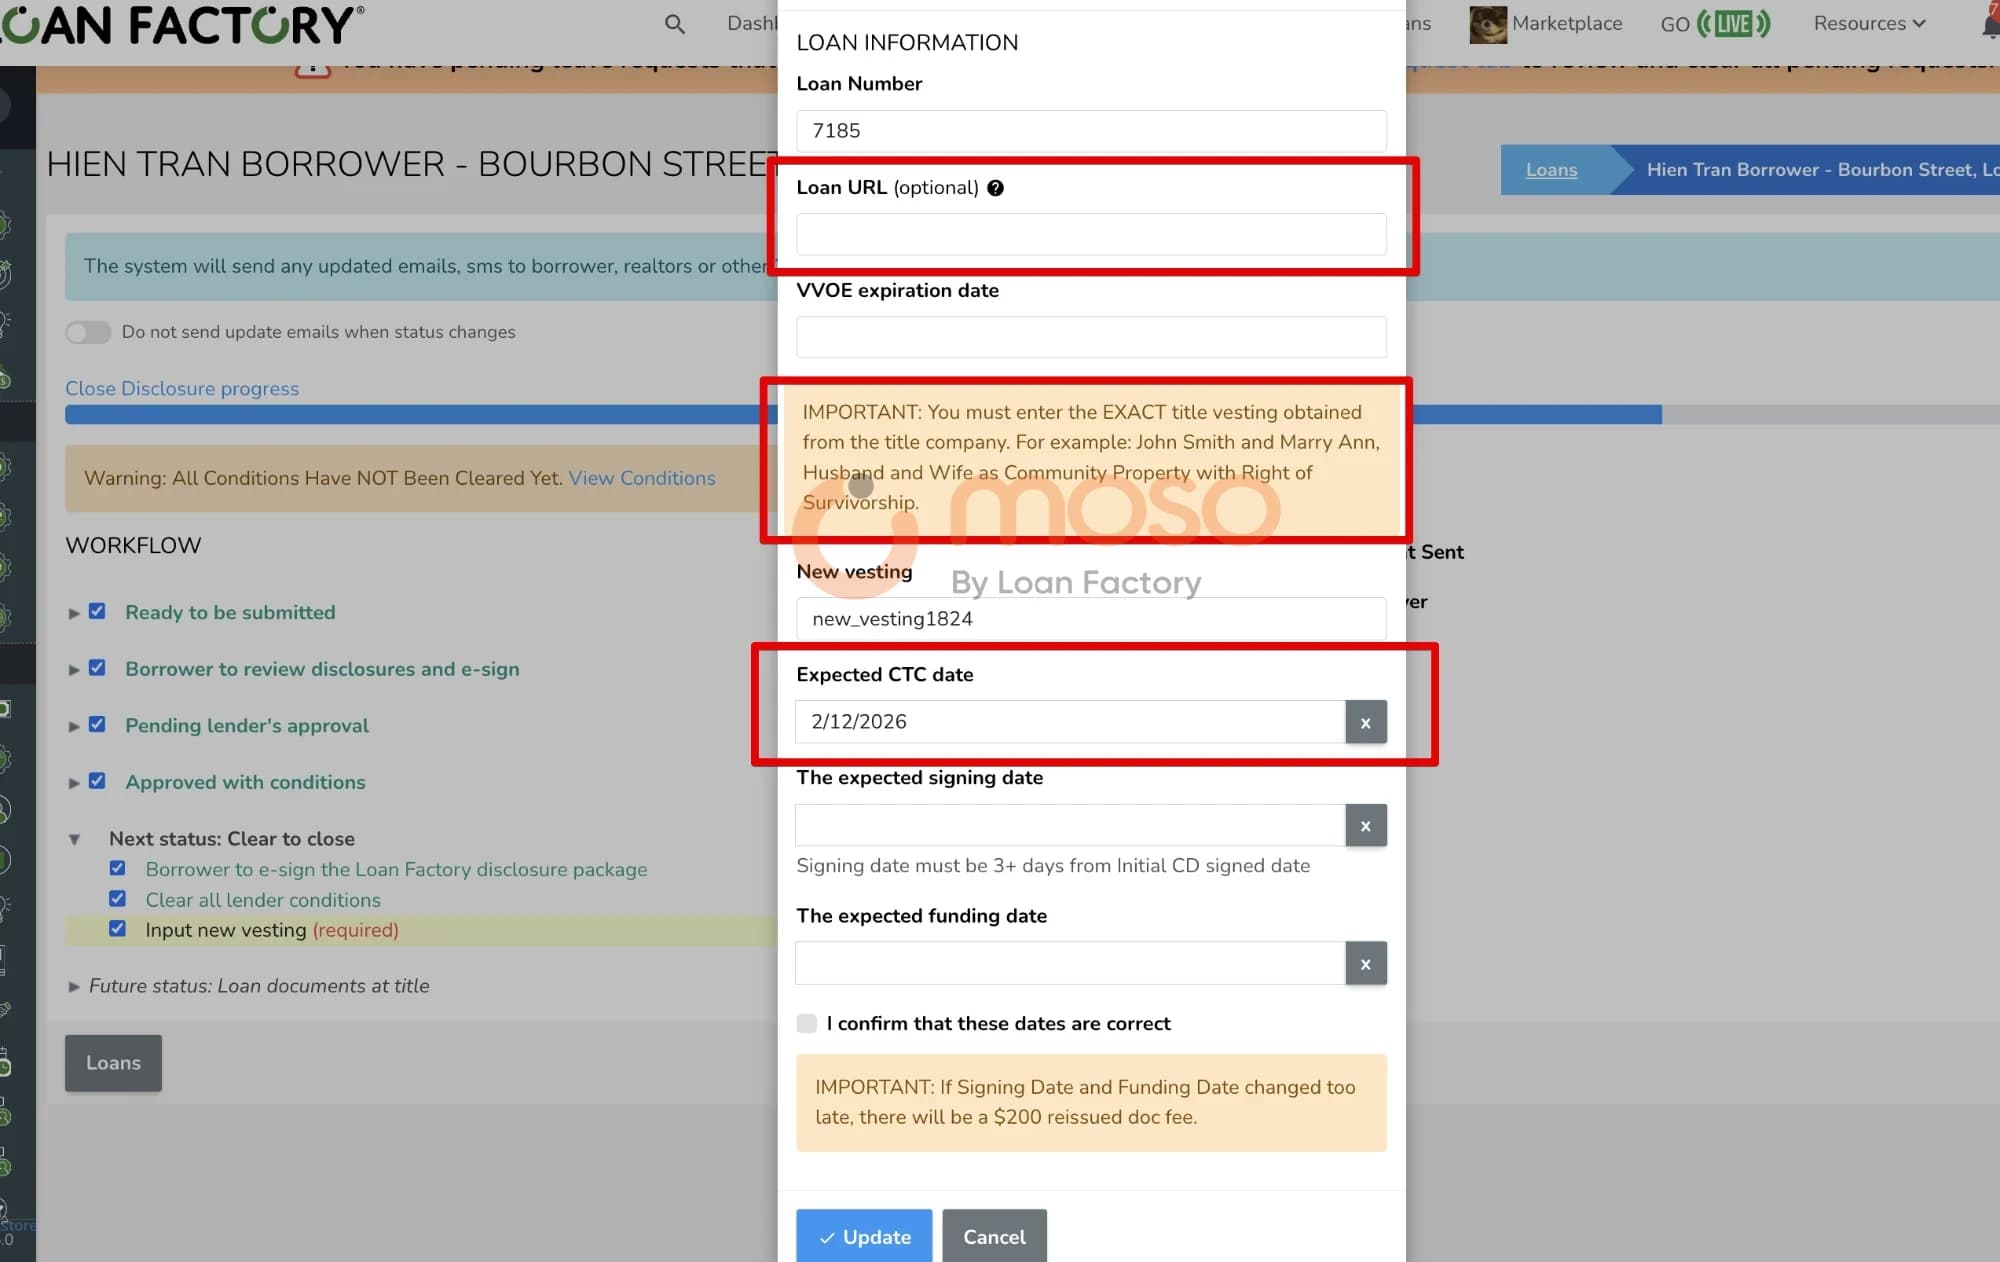Click the Update button
The width and height of the screenshot is (2000, 1262).
click(x=864, y=1237)
